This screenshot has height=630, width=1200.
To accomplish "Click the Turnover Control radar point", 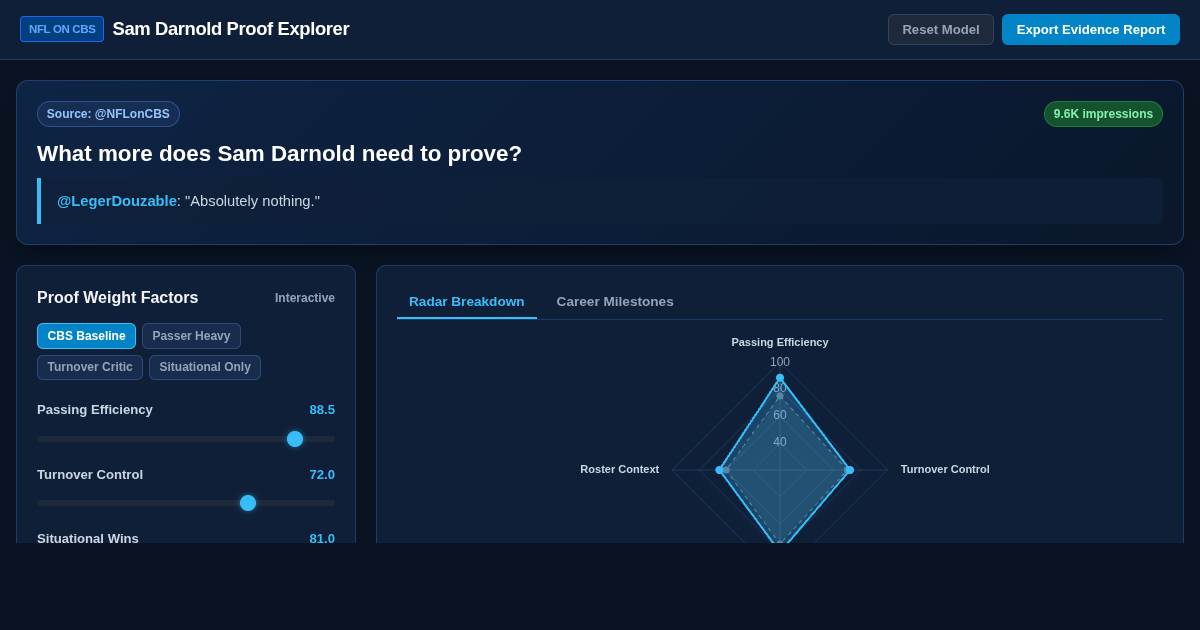I will (850, 470).
